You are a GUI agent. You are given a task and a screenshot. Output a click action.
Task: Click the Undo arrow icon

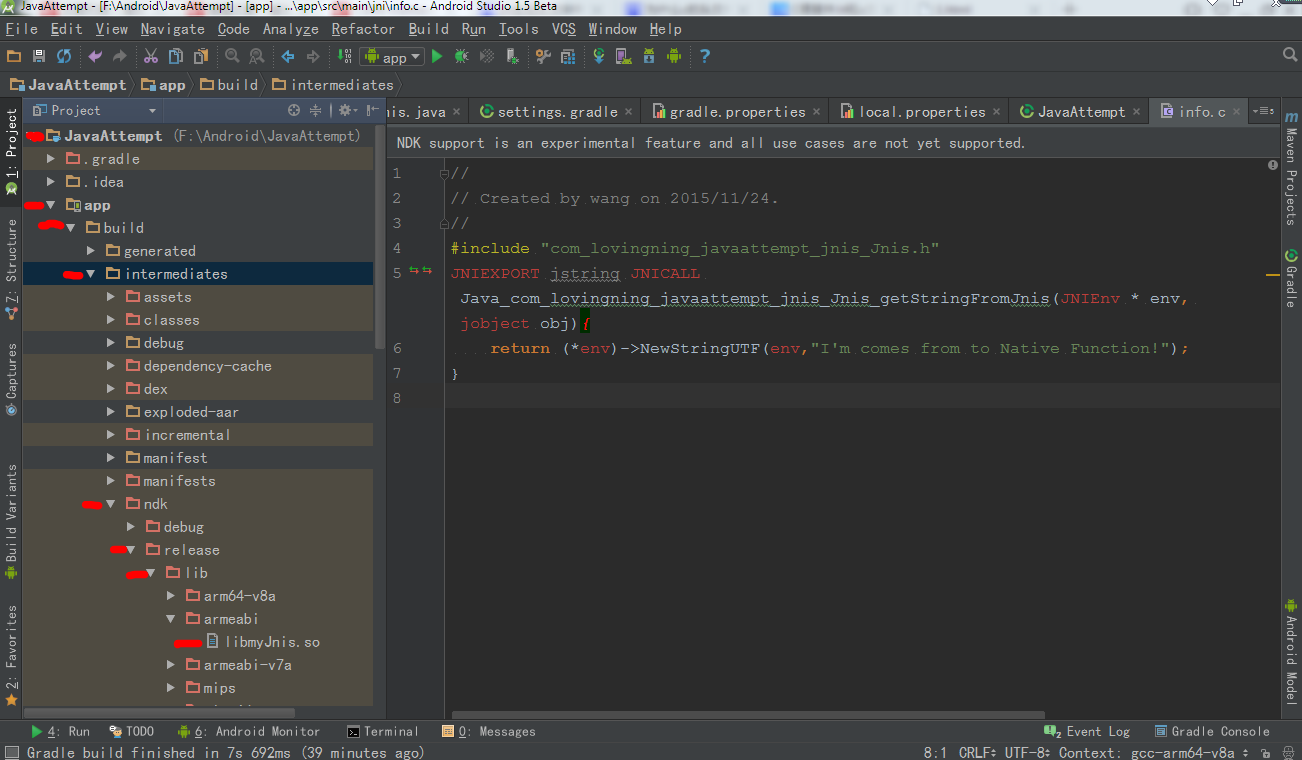95,57
